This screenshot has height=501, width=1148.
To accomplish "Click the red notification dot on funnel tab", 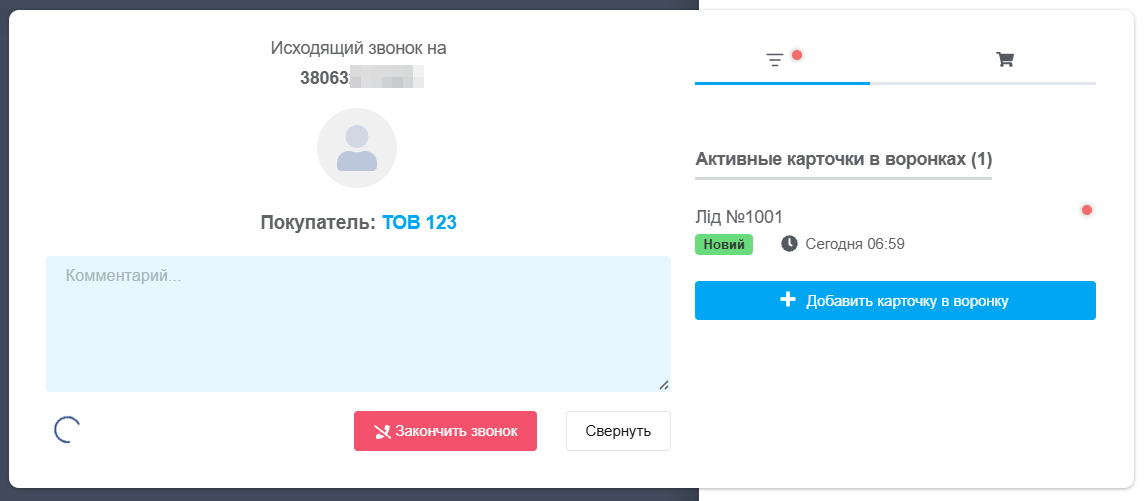I will pyautogui.click(x=797, y=55).
